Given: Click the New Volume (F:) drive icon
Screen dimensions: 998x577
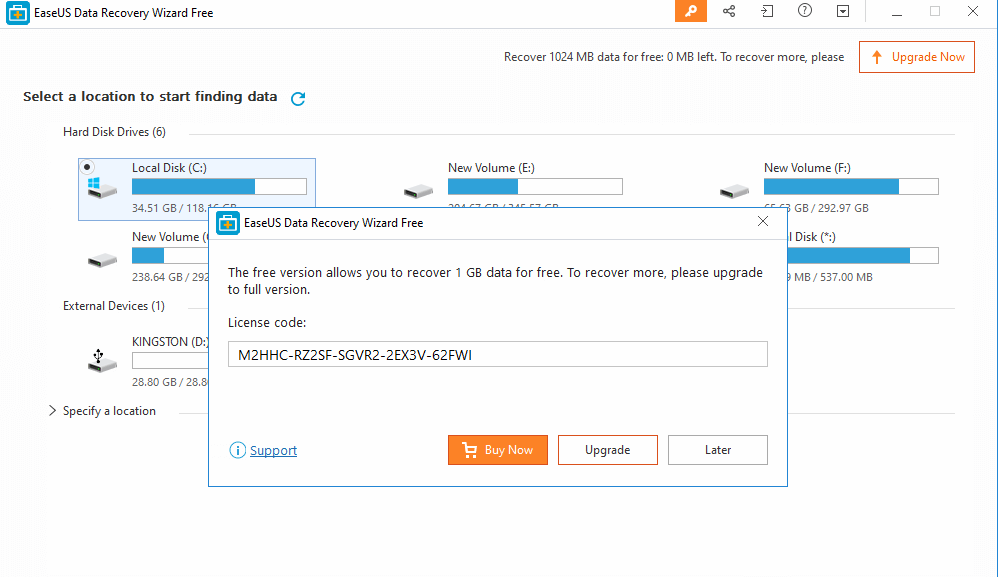Looking at the screenshot, I should coord(734,190).
